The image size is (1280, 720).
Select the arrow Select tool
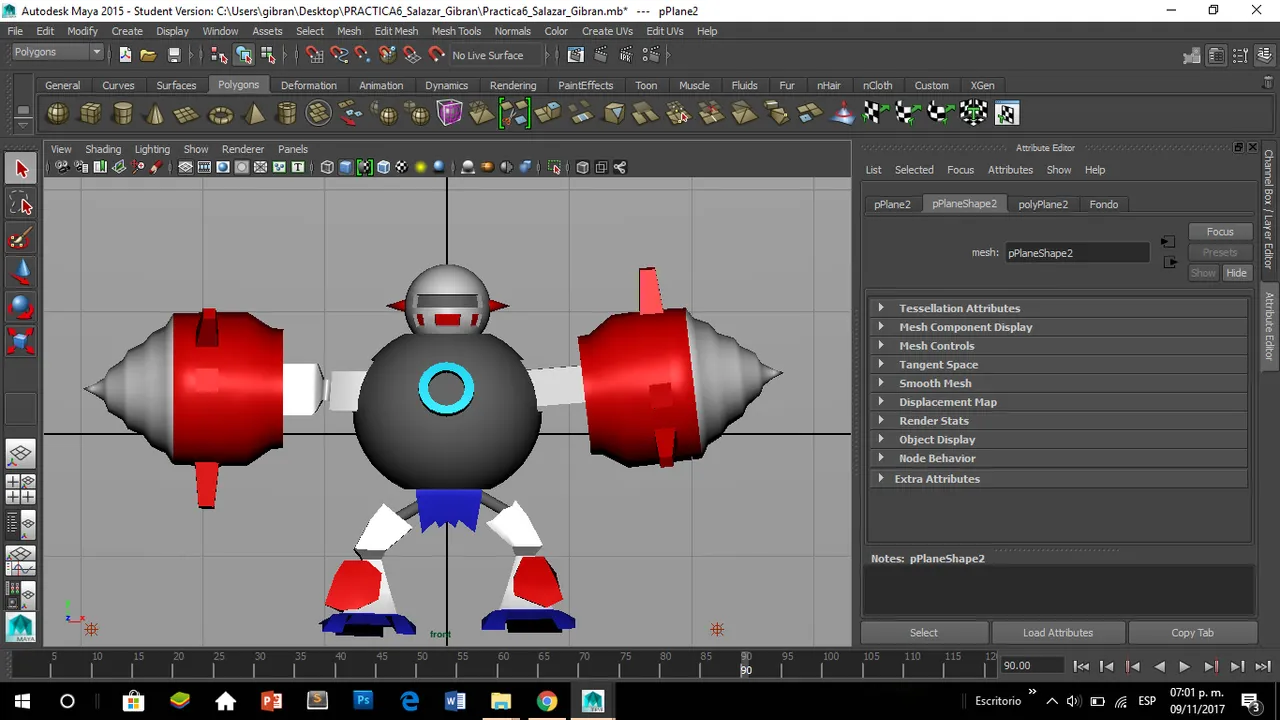pyautogui.click(x=21, y=170)
